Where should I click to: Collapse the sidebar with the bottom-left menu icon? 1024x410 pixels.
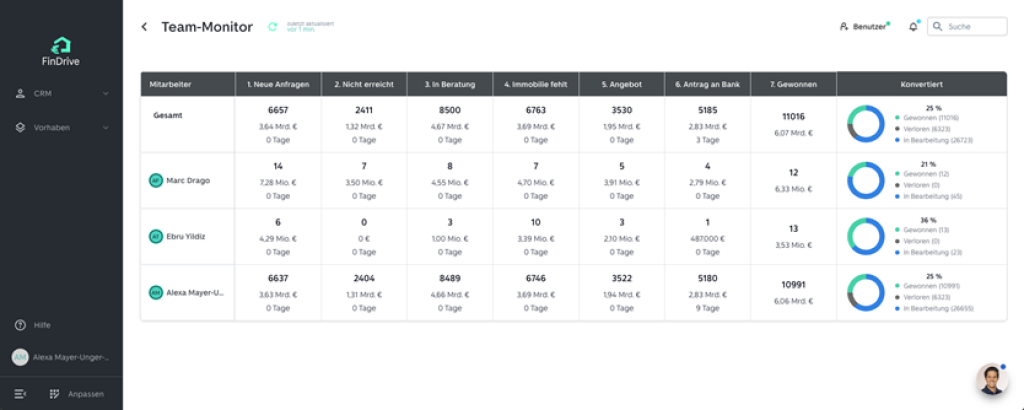tap(20, 394)
